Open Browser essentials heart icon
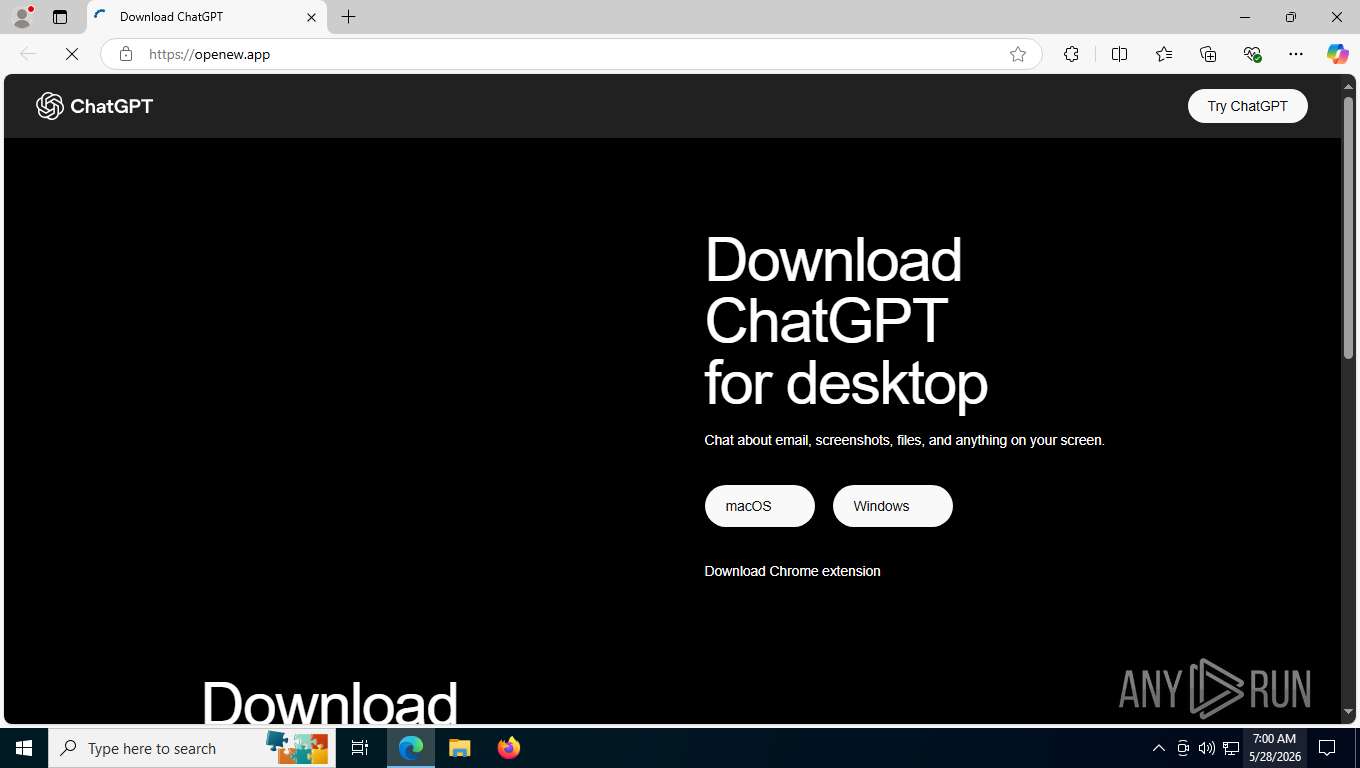Image resolution: width=1360 pixels, height=768 pixels. tap(1252, 54)
